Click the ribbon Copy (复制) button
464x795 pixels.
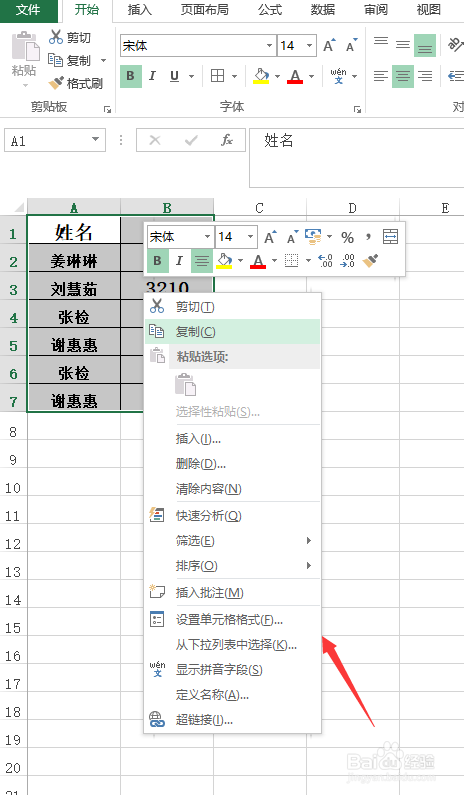[69, 60]
